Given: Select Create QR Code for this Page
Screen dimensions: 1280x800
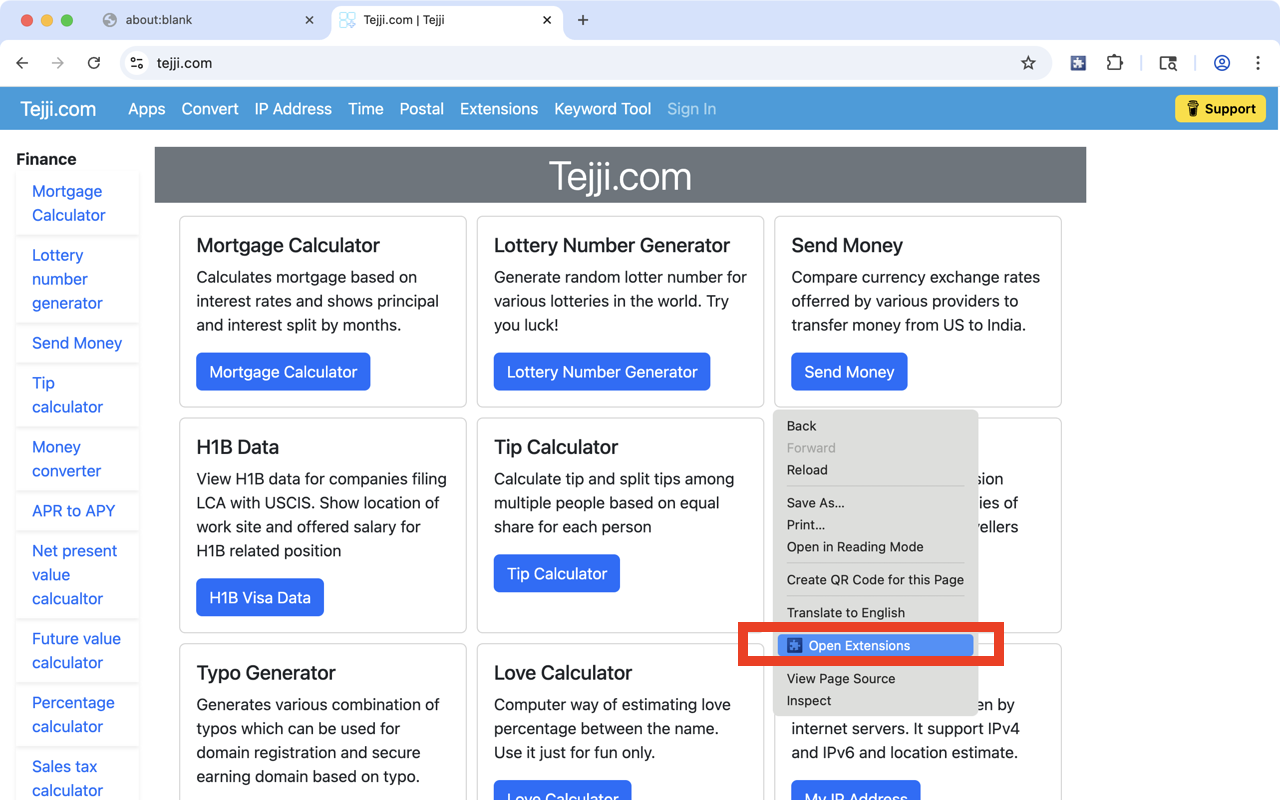Looking at the screenshot, I should click(875, 580).
